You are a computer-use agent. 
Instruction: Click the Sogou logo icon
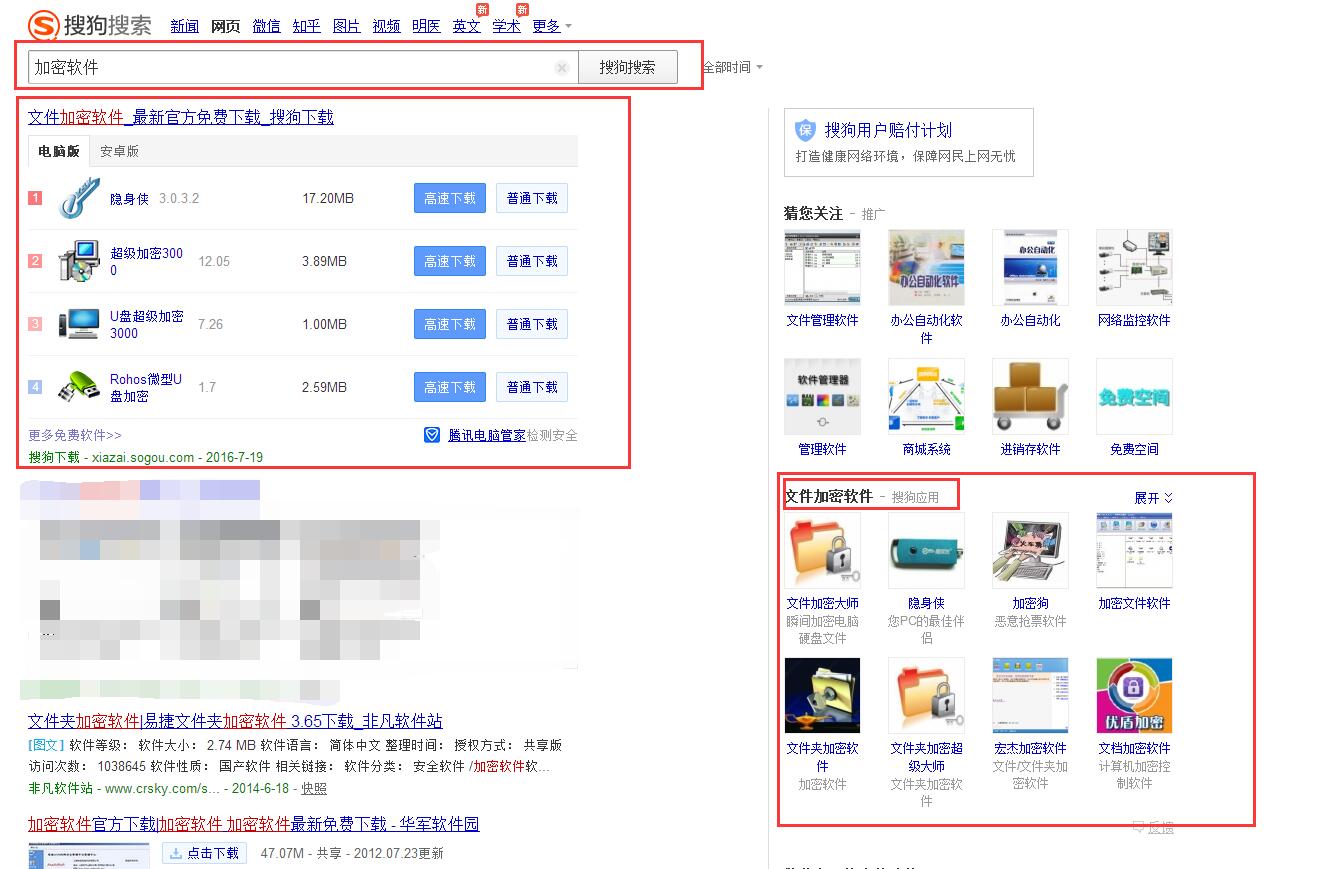44,25
